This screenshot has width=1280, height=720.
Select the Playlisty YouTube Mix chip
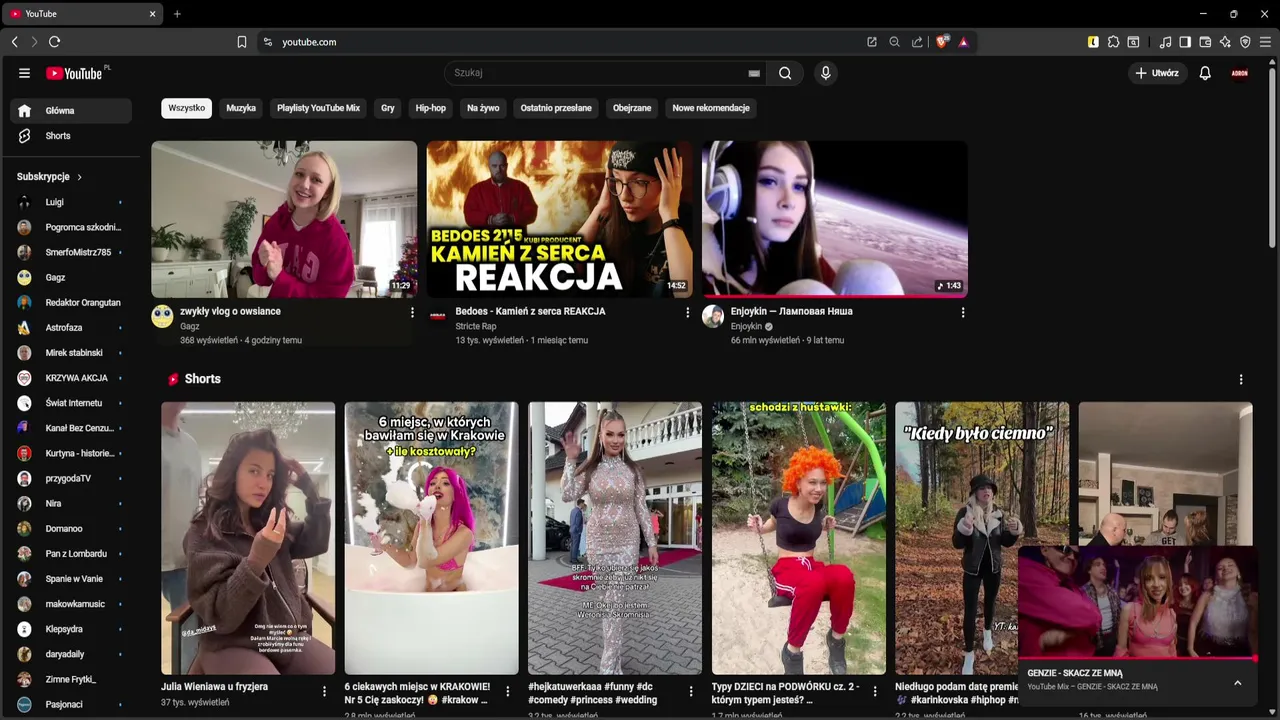coord(318,108)
